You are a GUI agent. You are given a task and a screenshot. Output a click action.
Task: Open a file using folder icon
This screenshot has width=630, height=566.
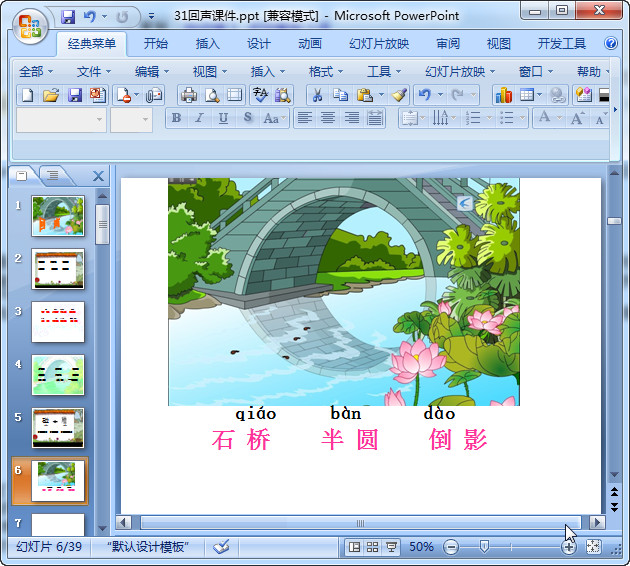(x=51, y=96)
